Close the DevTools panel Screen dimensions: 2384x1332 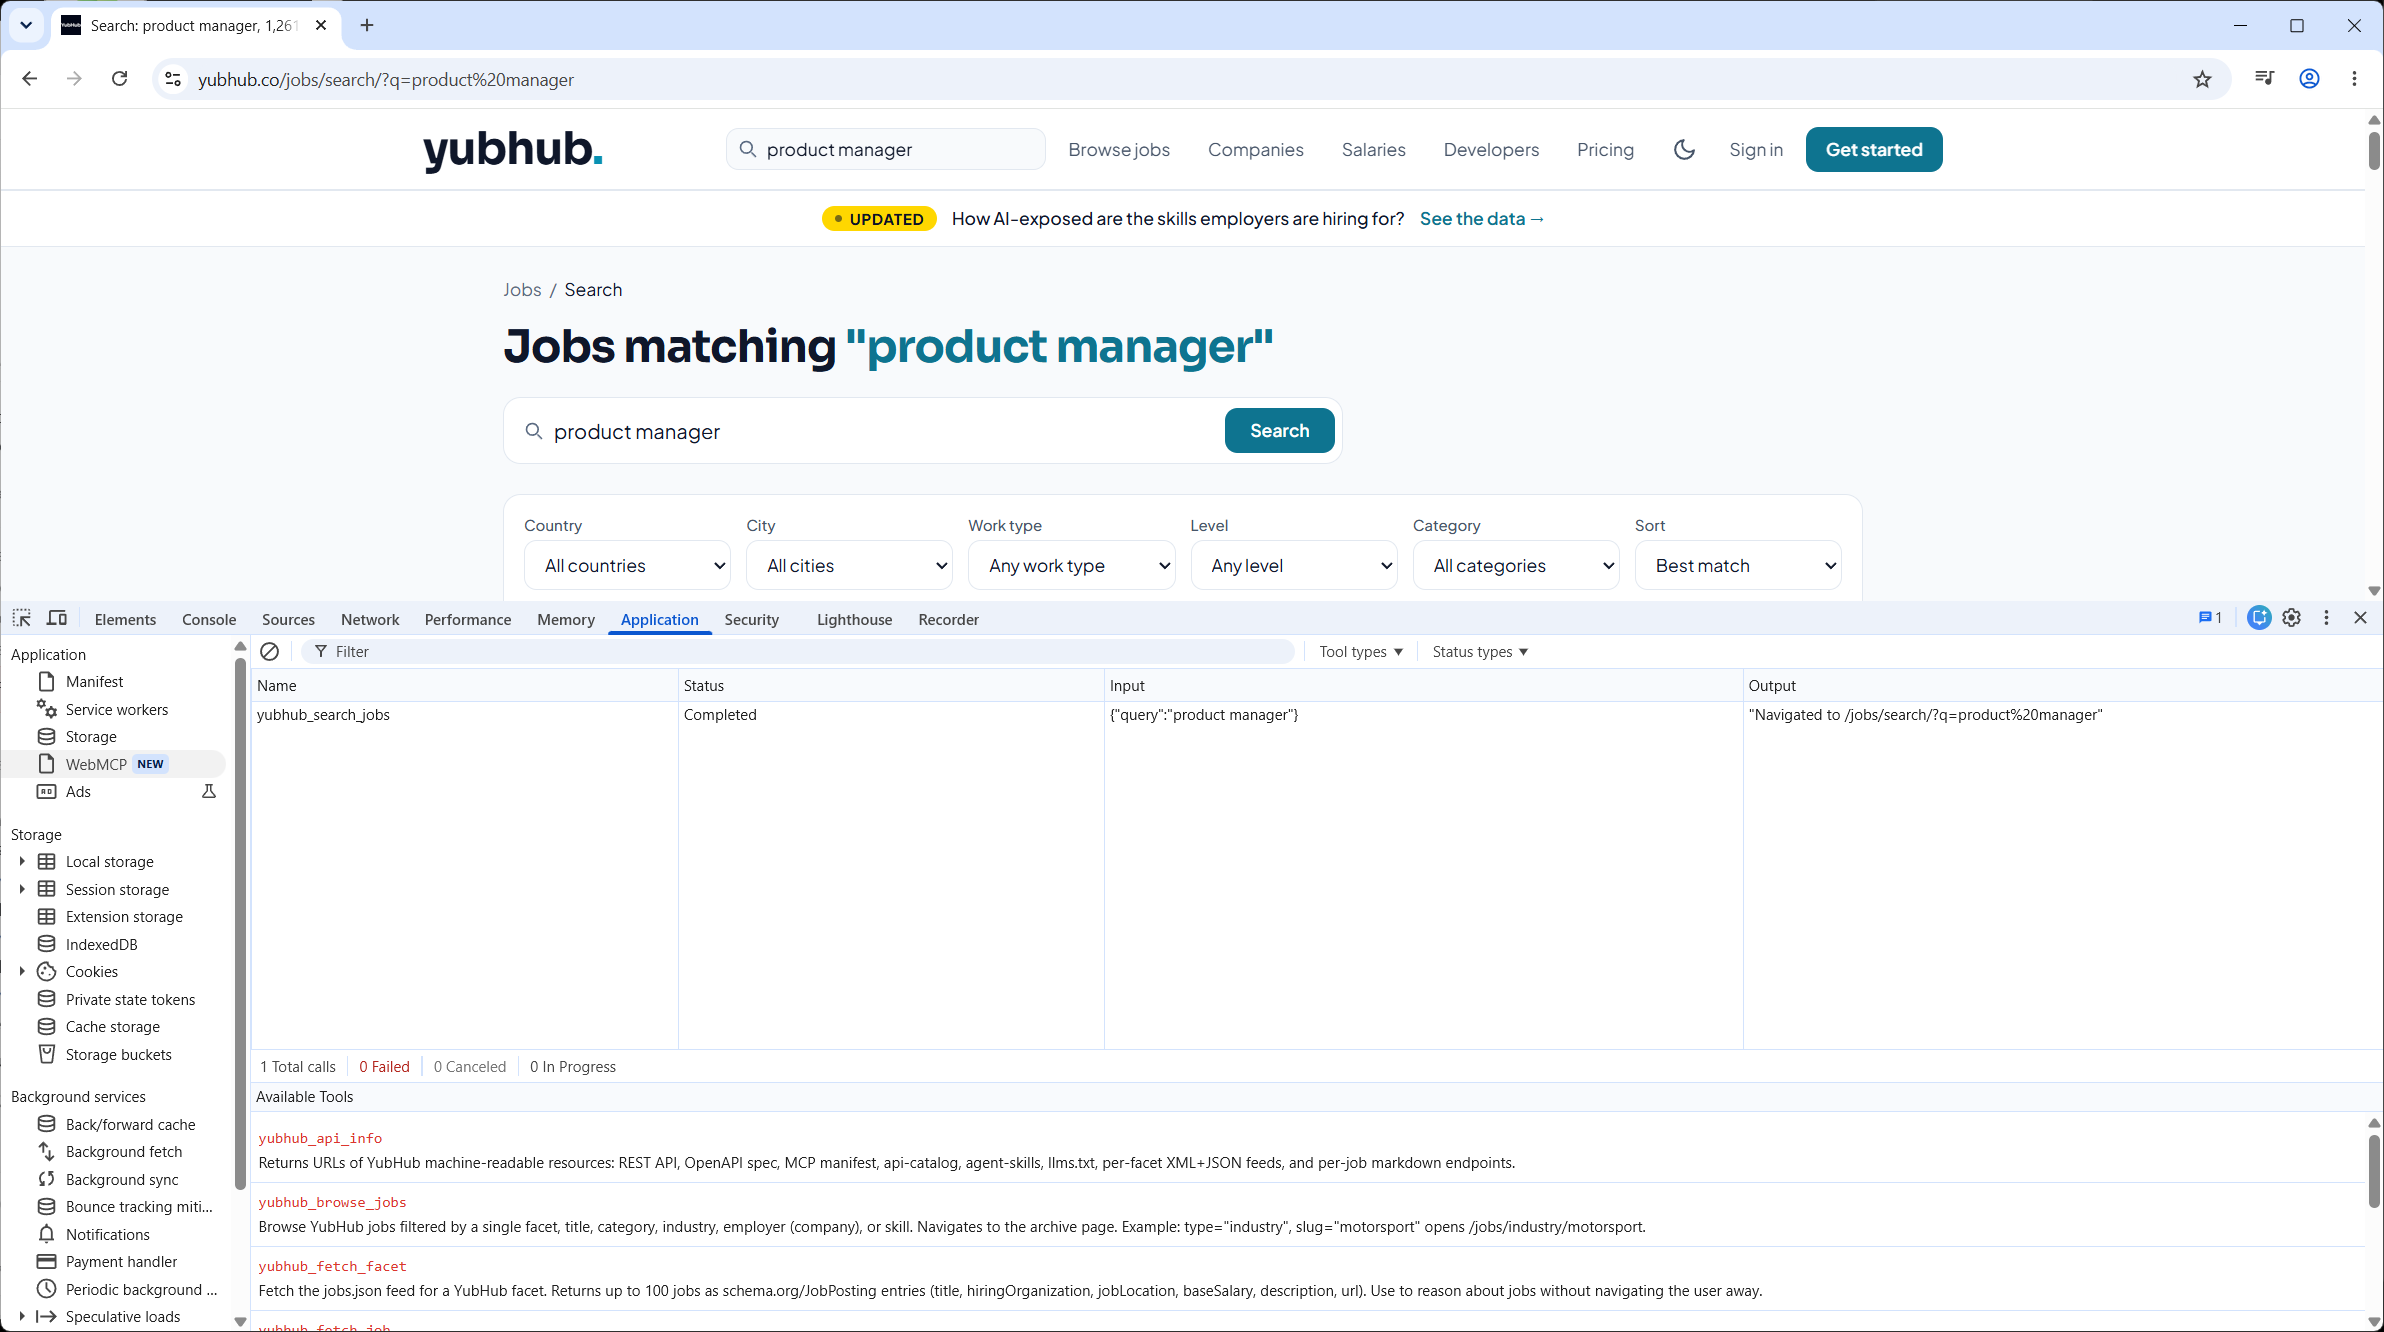click(2360, 618)
